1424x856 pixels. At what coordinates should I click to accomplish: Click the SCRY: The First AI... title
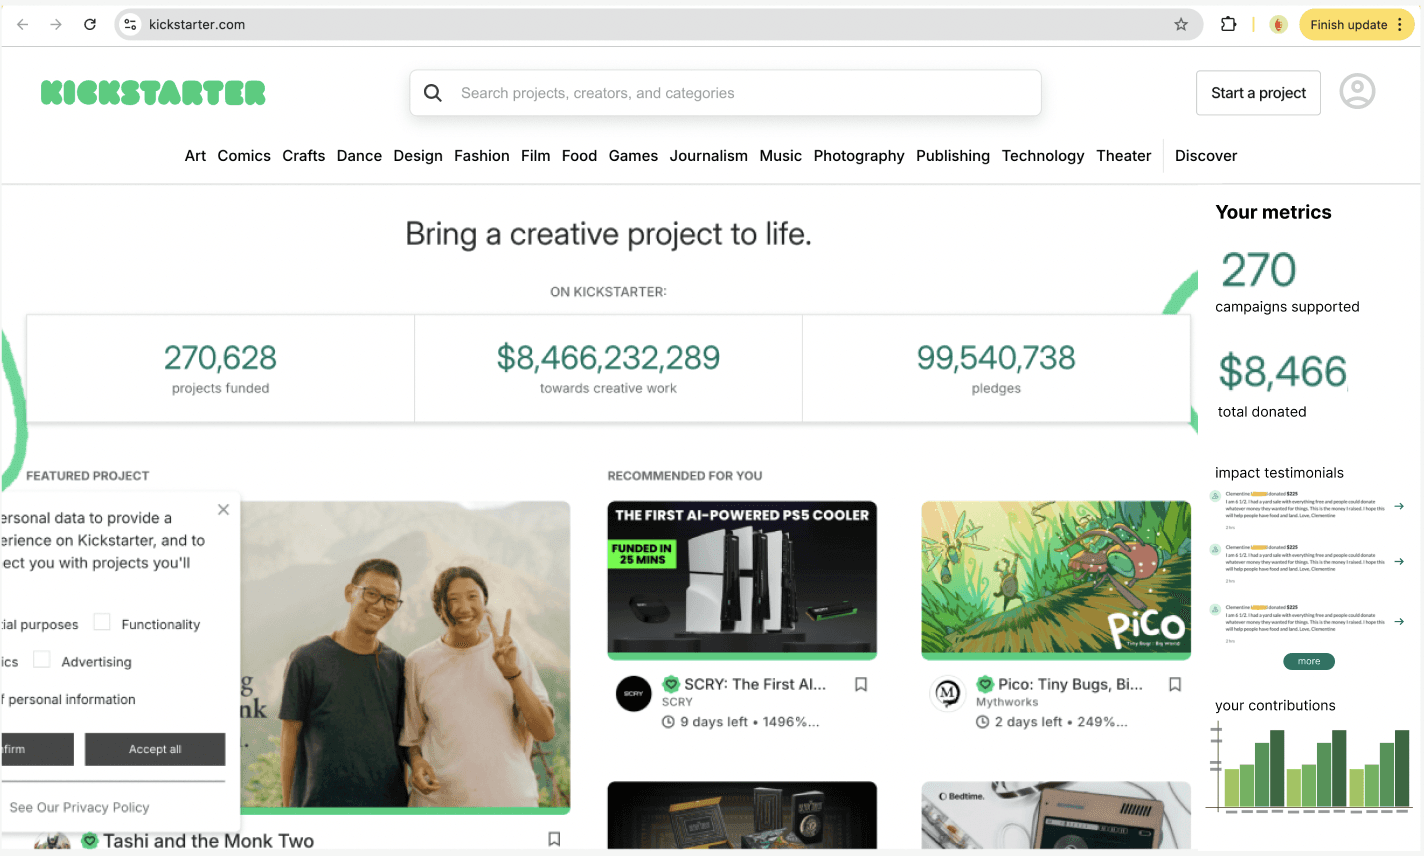(755, 684)
